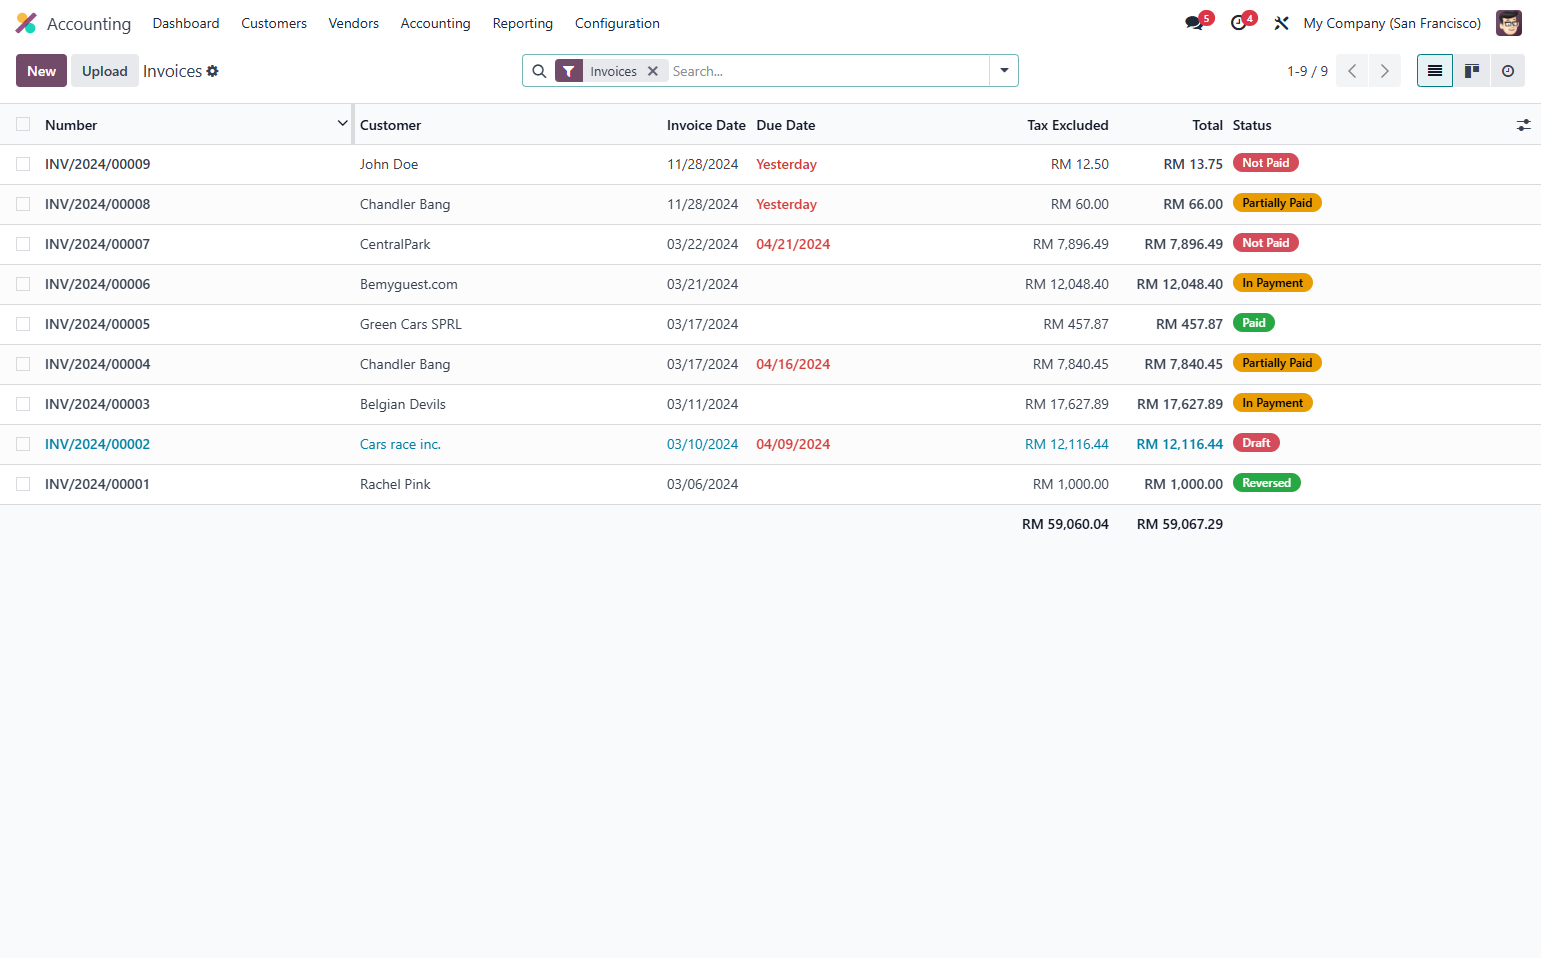Open the company switcher My Company
1541x958 pixels.
click(1392, 23)
